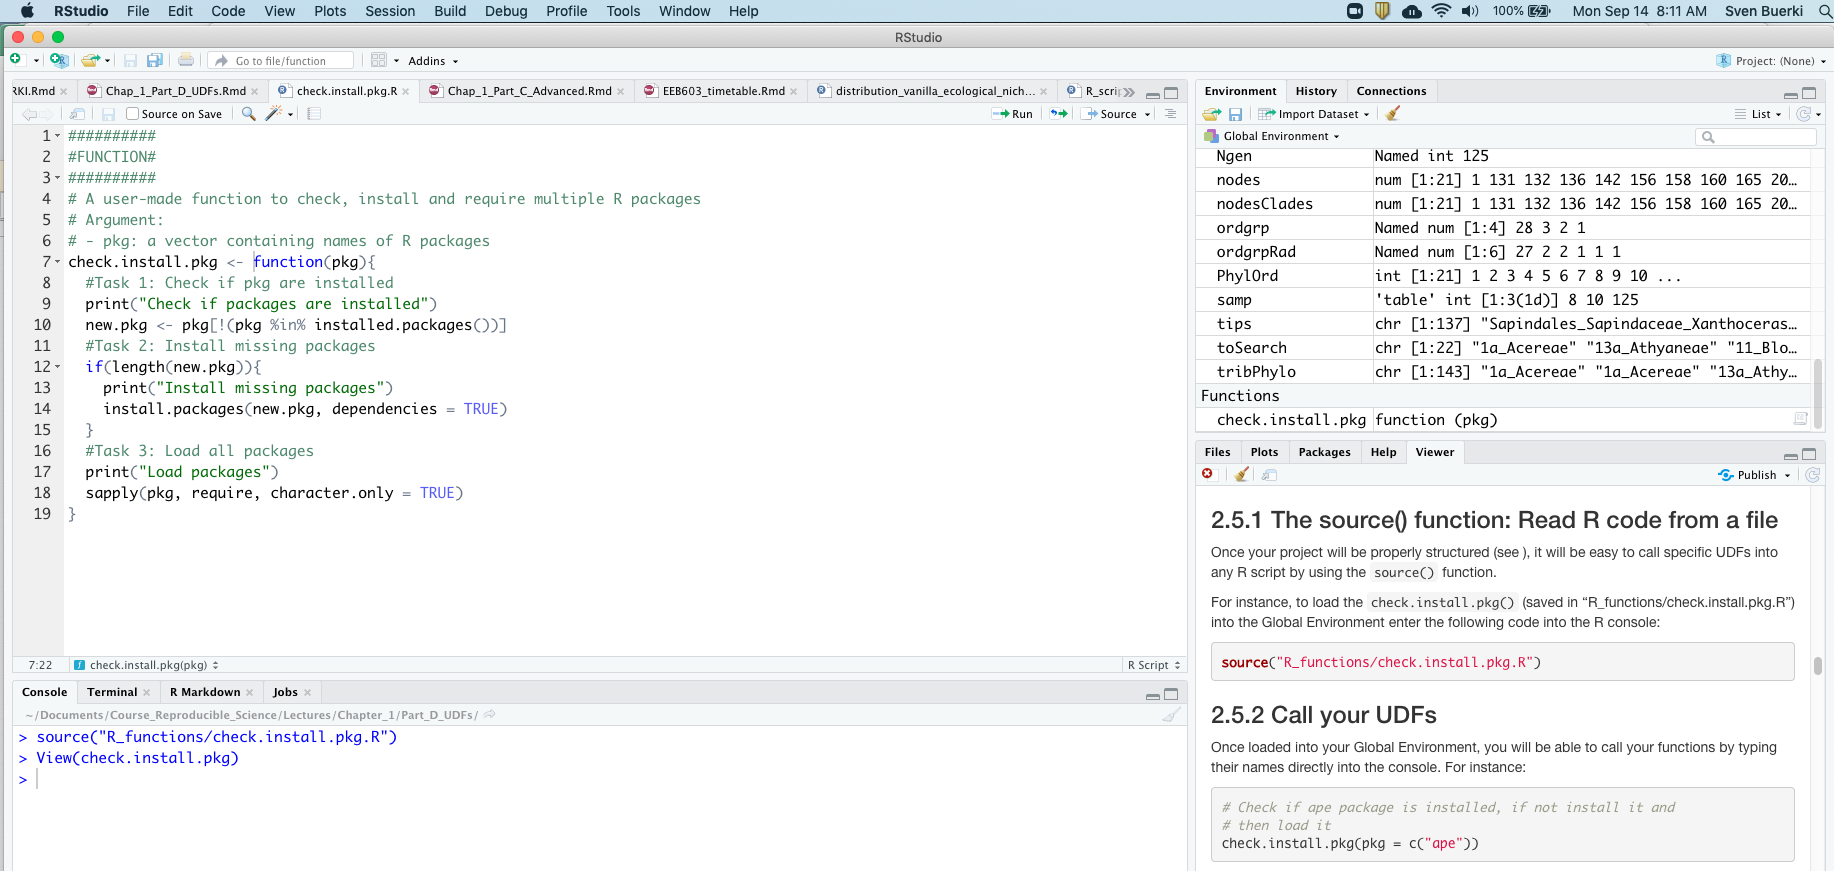
Task: Open Import Dataset dropdown
Action: [1314, 114]
